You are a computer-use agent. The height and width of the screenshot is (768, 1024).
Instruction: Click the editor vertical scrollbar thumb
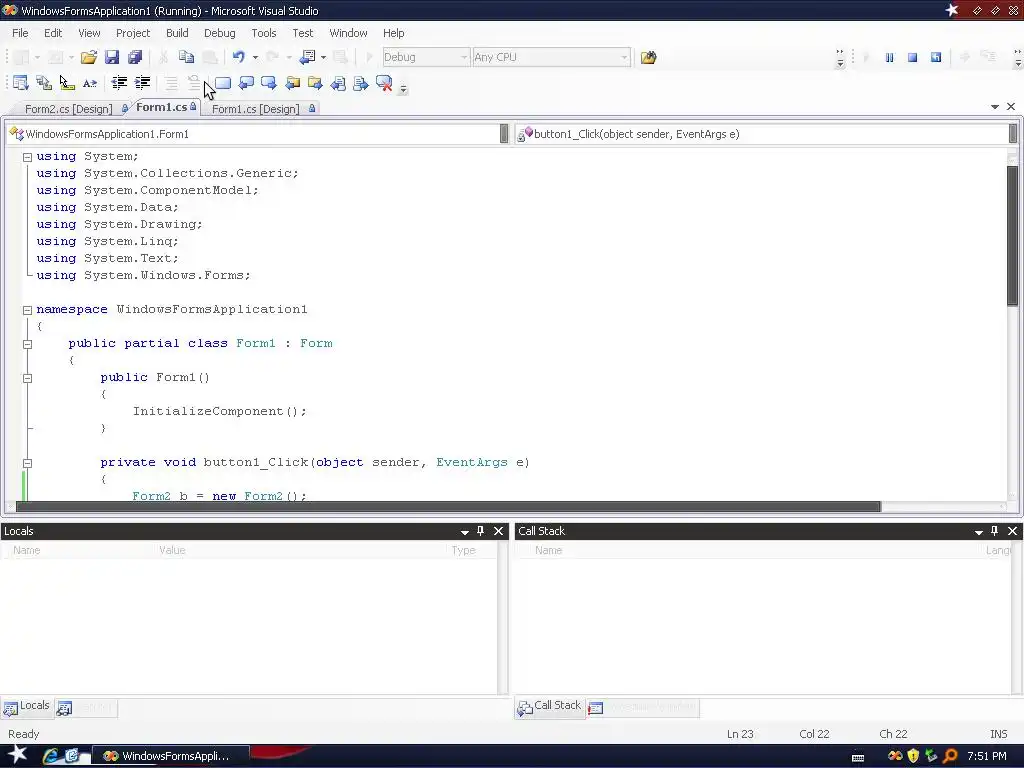(x=1013, y=235)
